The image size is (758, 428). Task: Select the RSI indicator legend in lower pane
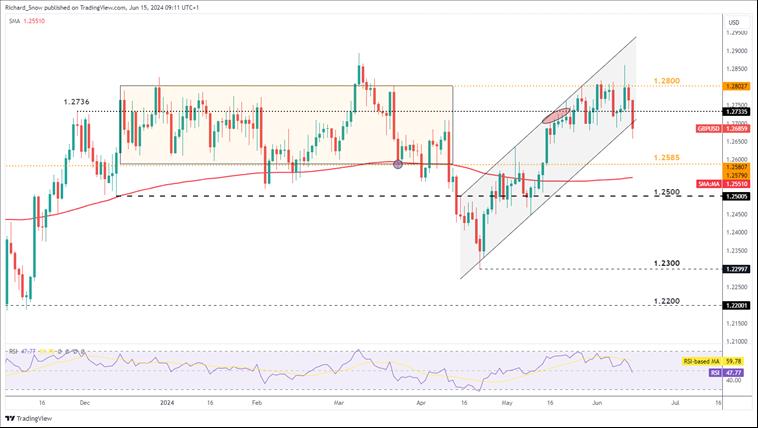tap(24, 352)
